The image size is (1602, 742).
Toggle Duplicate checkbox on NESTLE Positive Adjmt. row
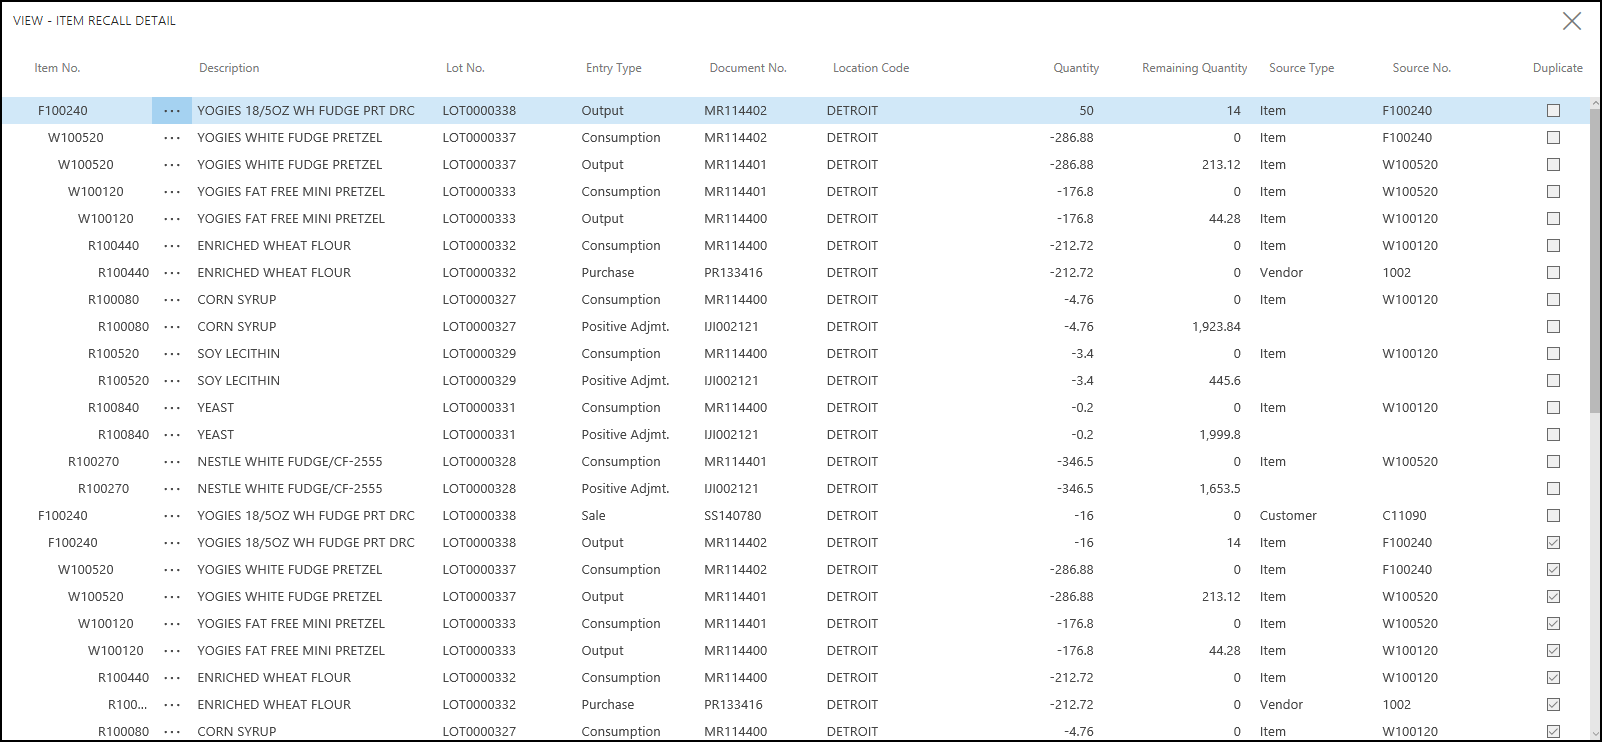[1553, 489]
